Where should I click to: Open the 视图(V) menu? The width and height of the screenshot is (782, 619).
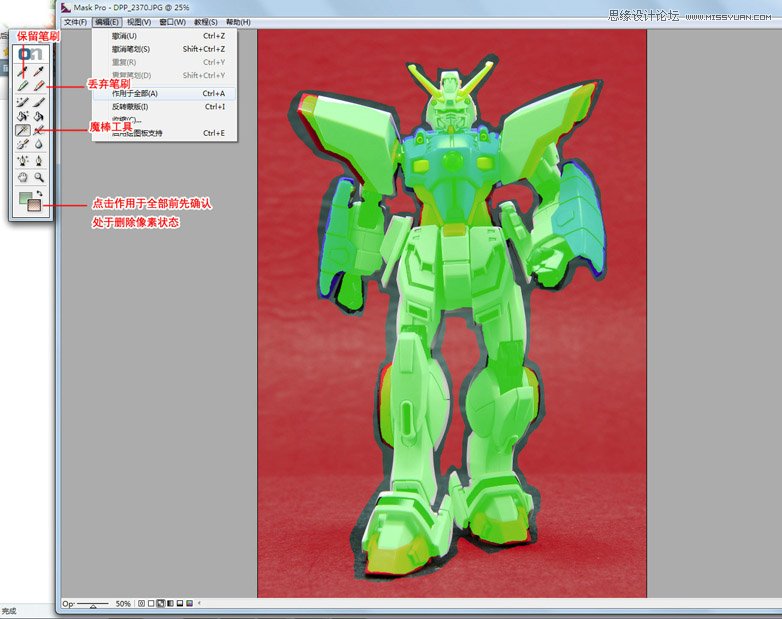pos(140,22)
